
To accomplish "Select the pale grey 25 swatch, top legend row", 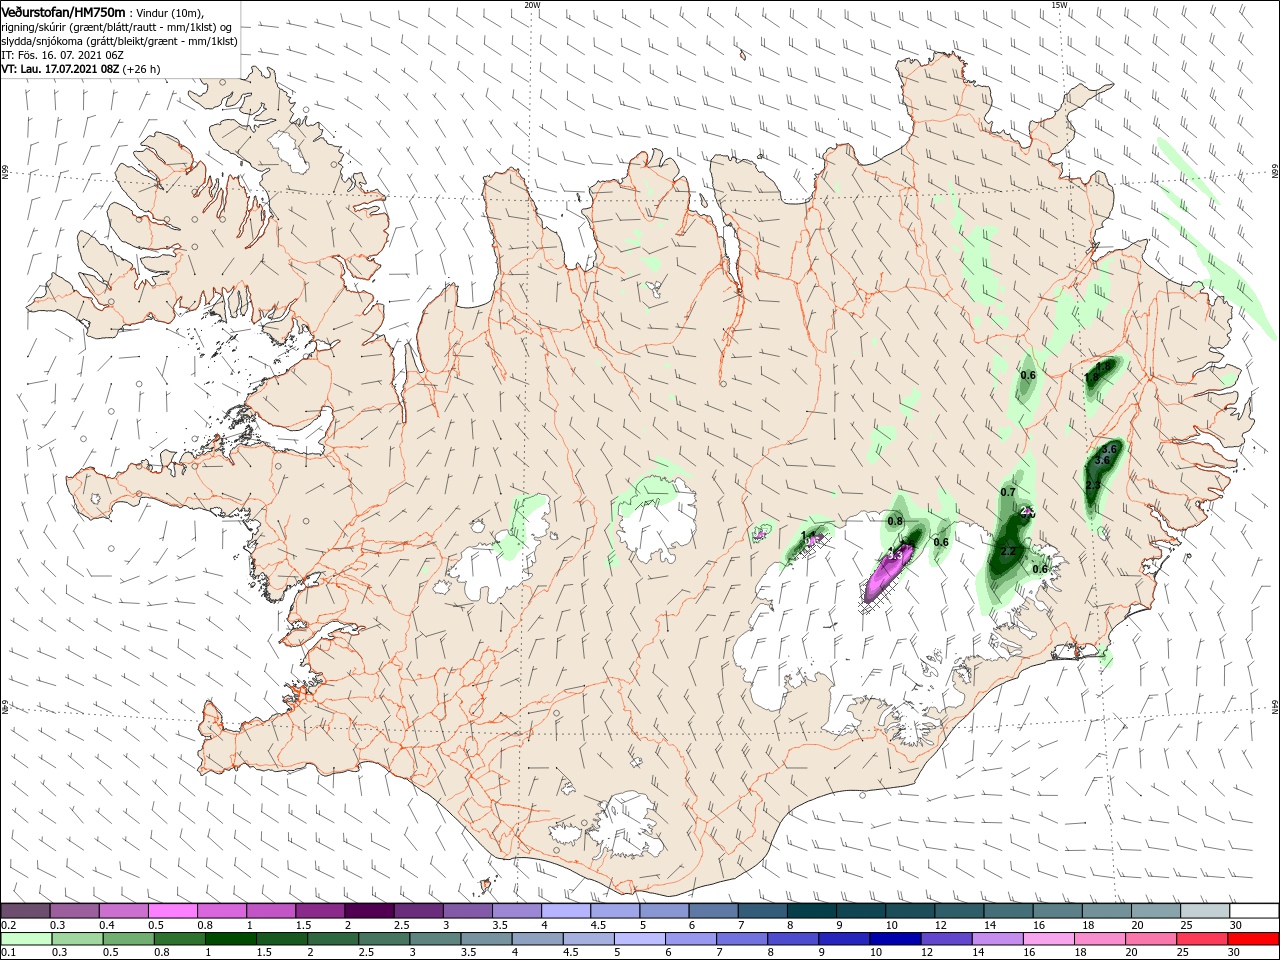I will (x=1205, y=911).
